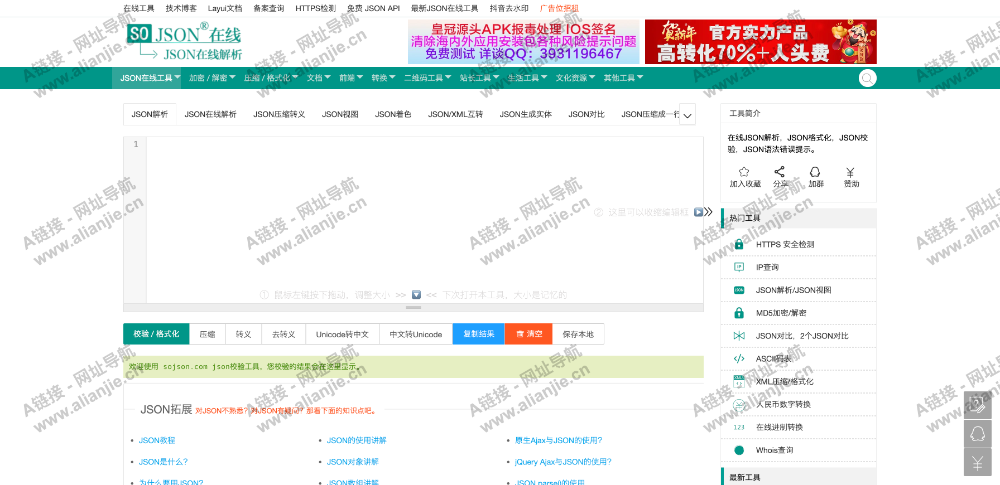Image resolution: width=1000 pixels, height=485 pixels.
Task: Click the icon beside 人民币数字转换
Action: pos(739,405)
